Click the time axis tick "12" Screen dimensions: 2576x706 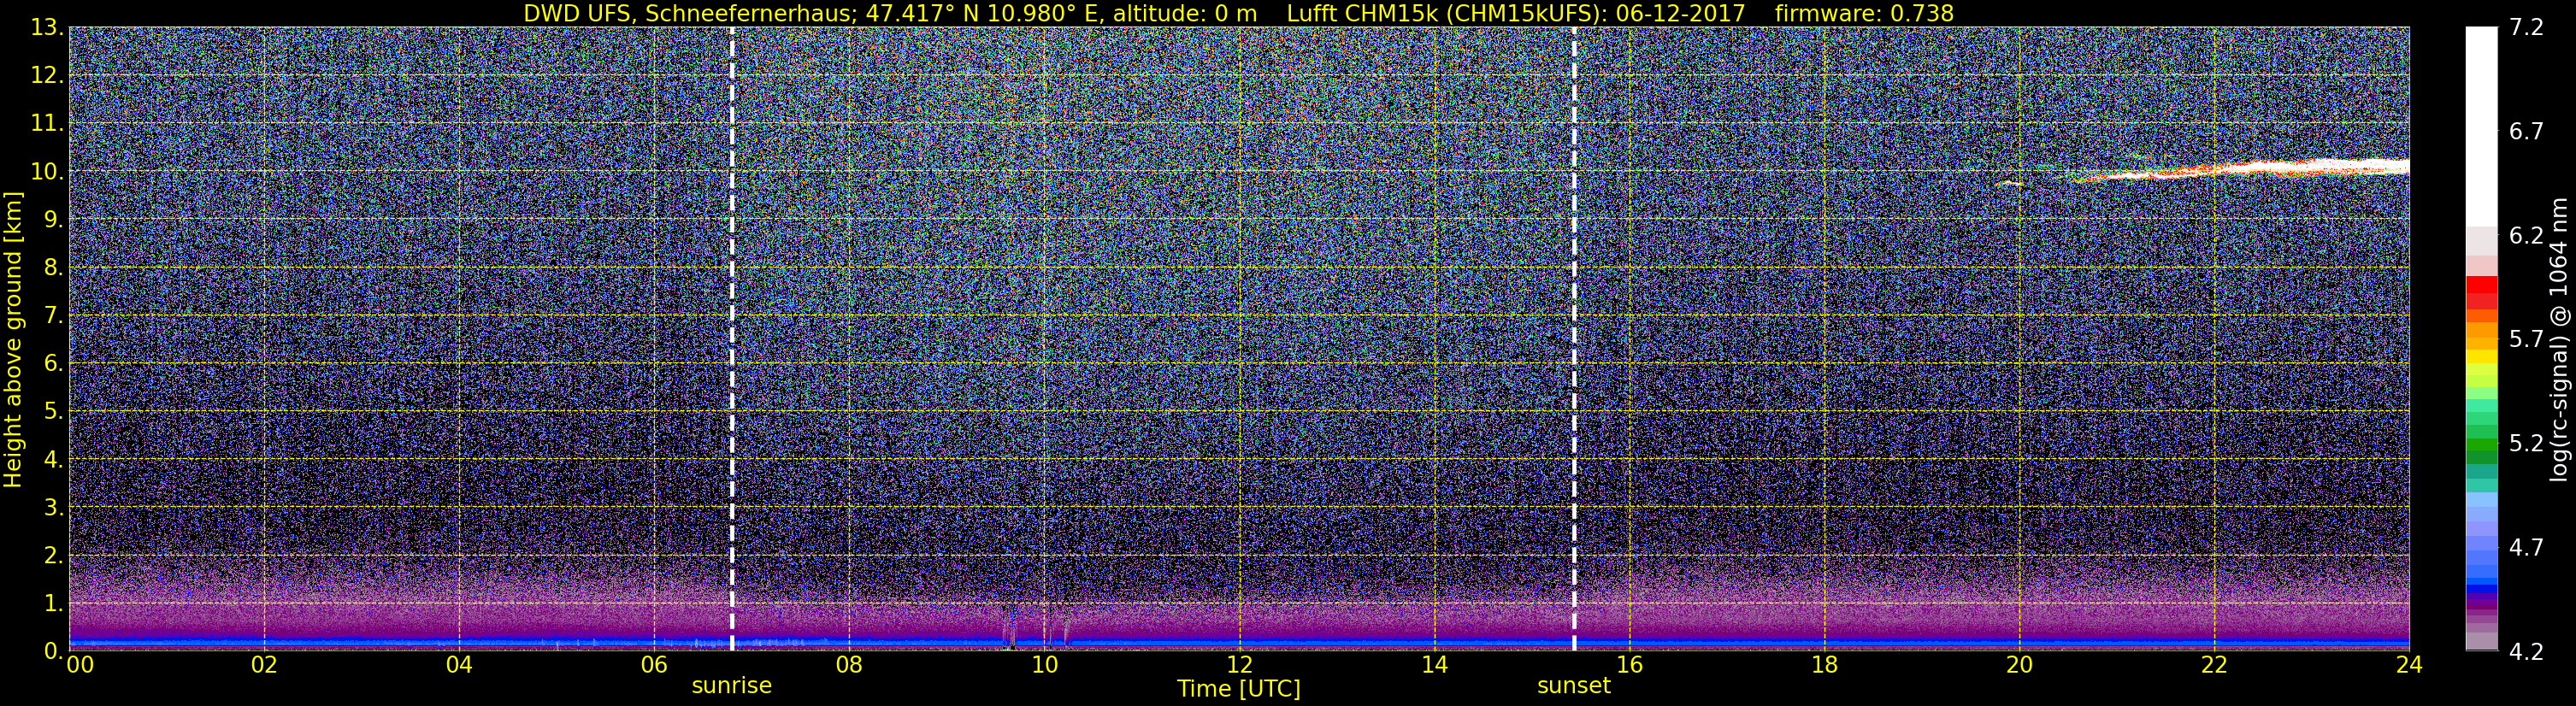1239,665
